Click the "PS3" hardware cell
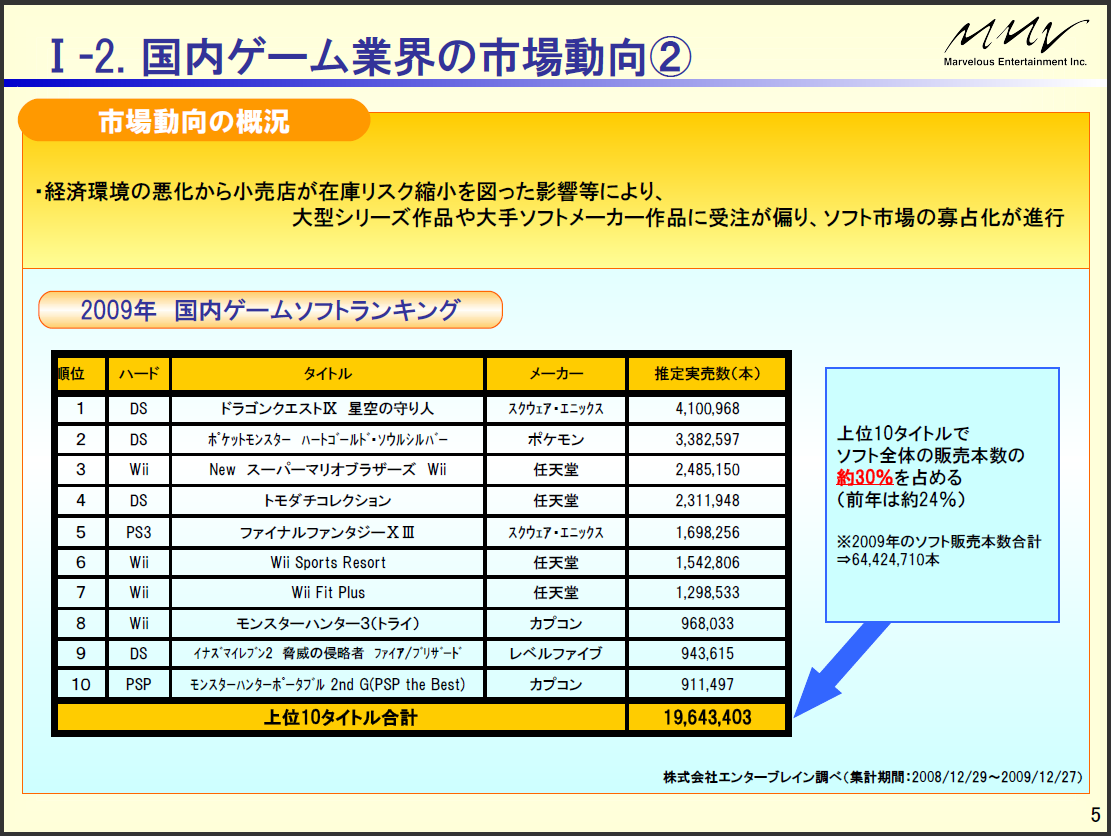The width and height of the screenshot is (1111, 836). coord(139,532)
